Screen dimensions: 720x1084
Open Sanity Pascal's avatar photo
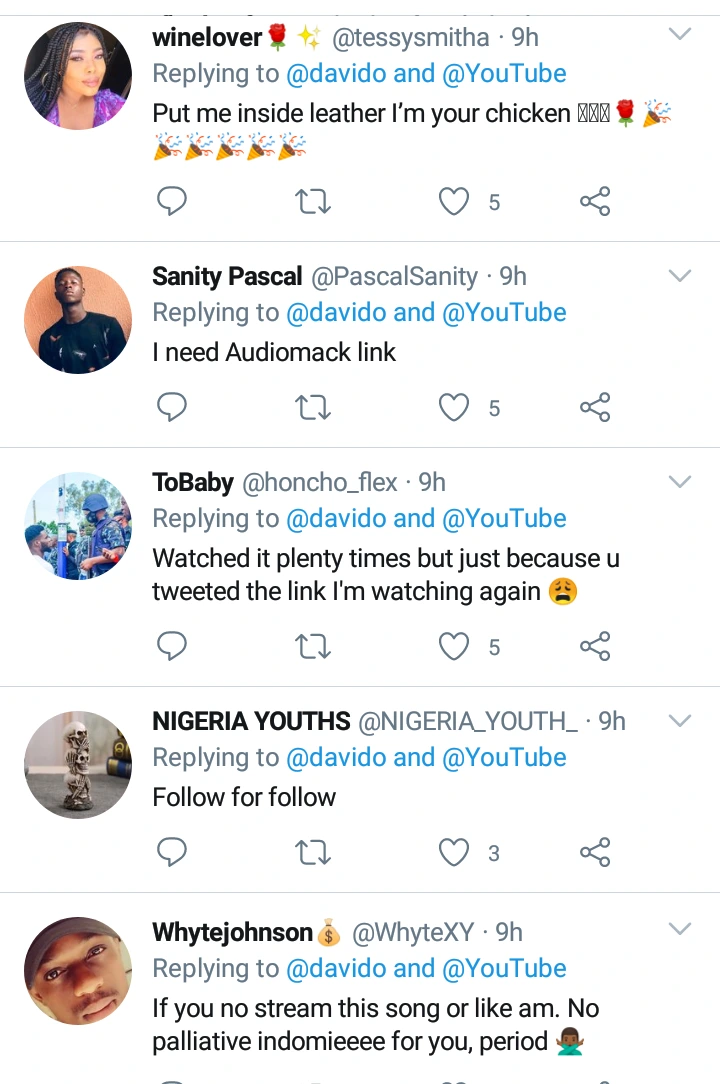[78, 320]
